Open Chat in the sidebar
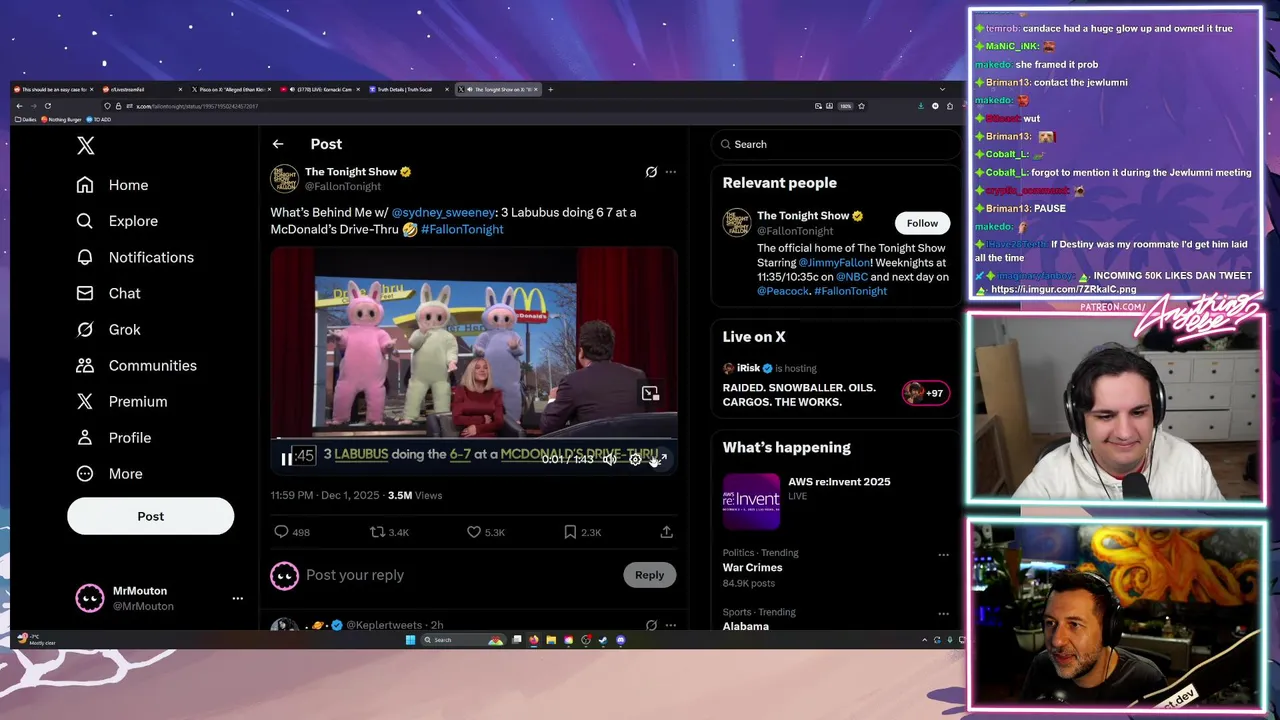Screen dimensions: 1280x720 click(109, 293)
